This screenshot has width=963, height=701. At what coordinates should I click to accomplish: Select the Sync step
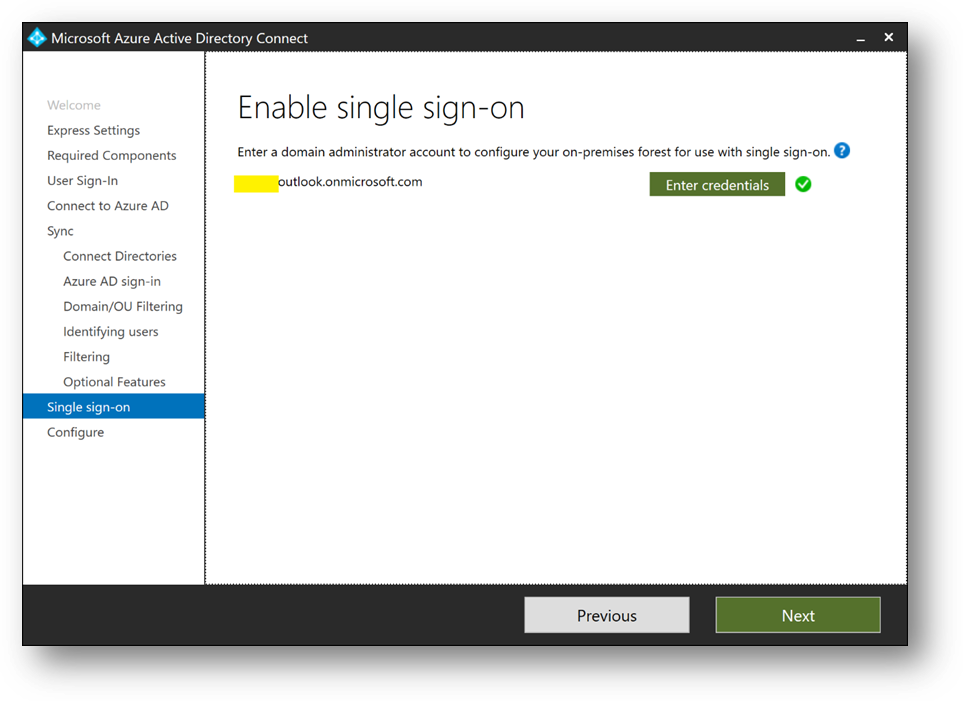pyautogui.click(x=60, y=231)
